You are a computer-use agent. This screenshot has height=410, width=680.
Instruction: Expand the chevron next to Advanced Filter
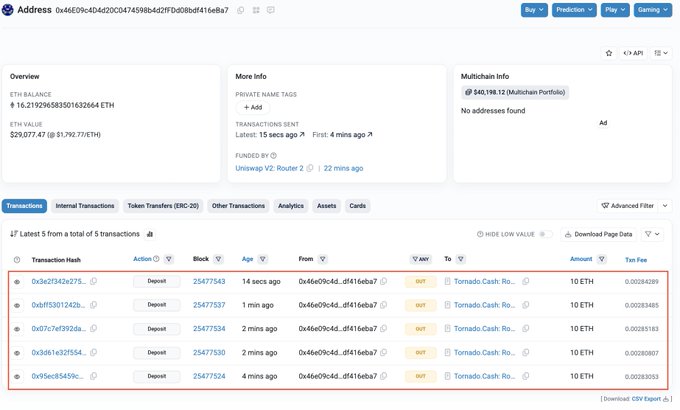[665, 206]
